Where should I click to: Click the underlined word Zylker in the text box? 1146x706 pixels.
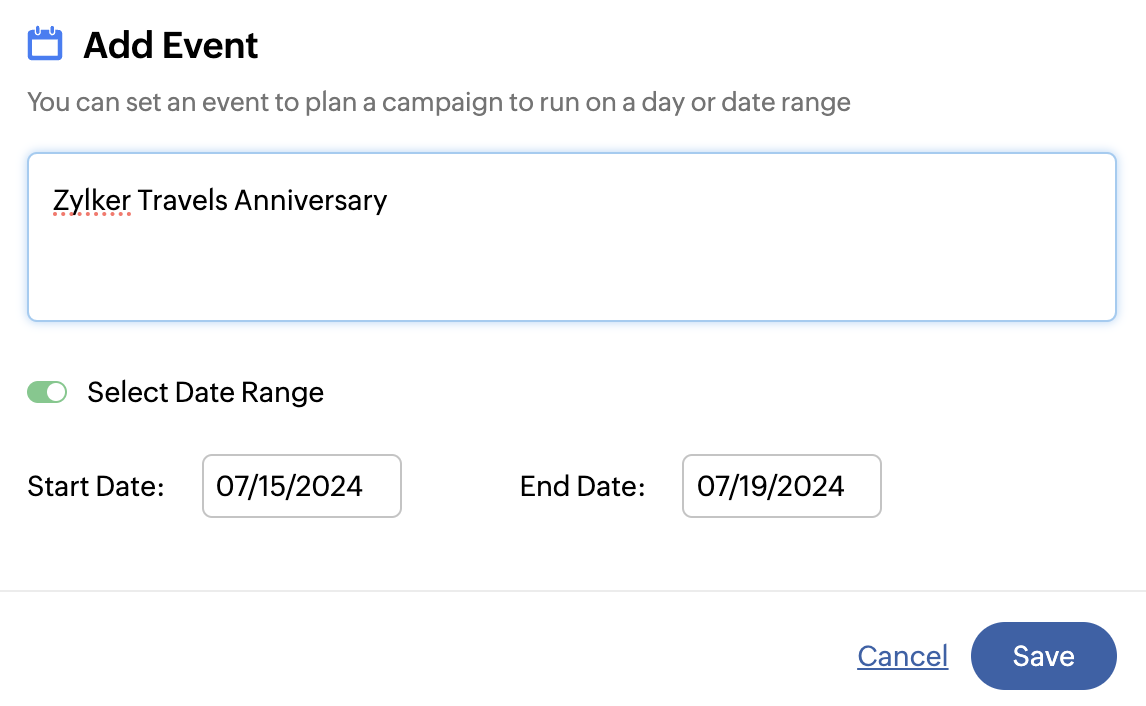[x=92, y=200]
